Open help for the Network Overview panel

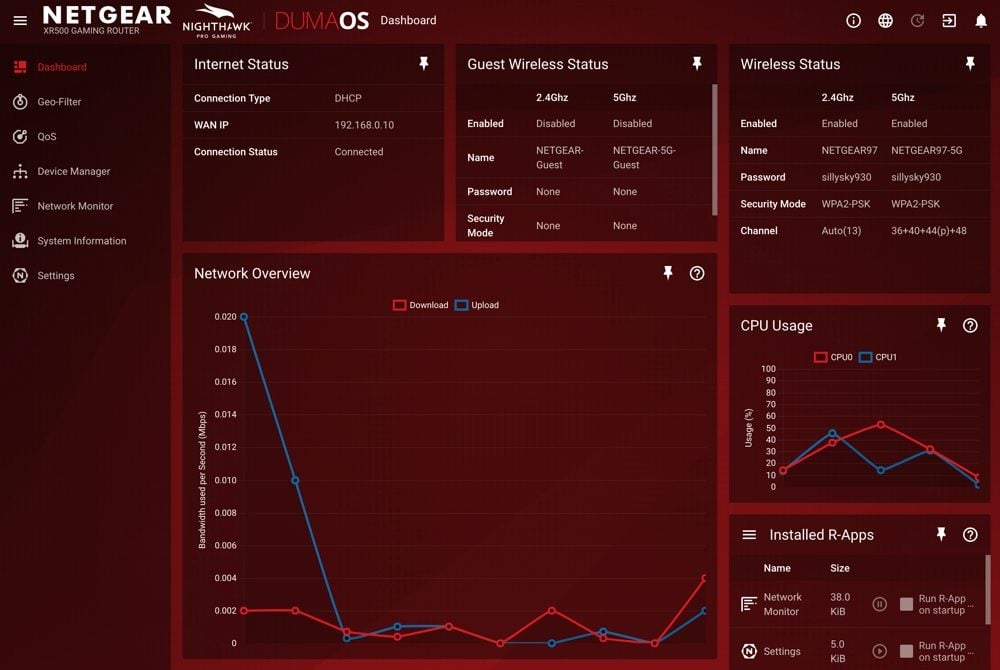point(697,273)
